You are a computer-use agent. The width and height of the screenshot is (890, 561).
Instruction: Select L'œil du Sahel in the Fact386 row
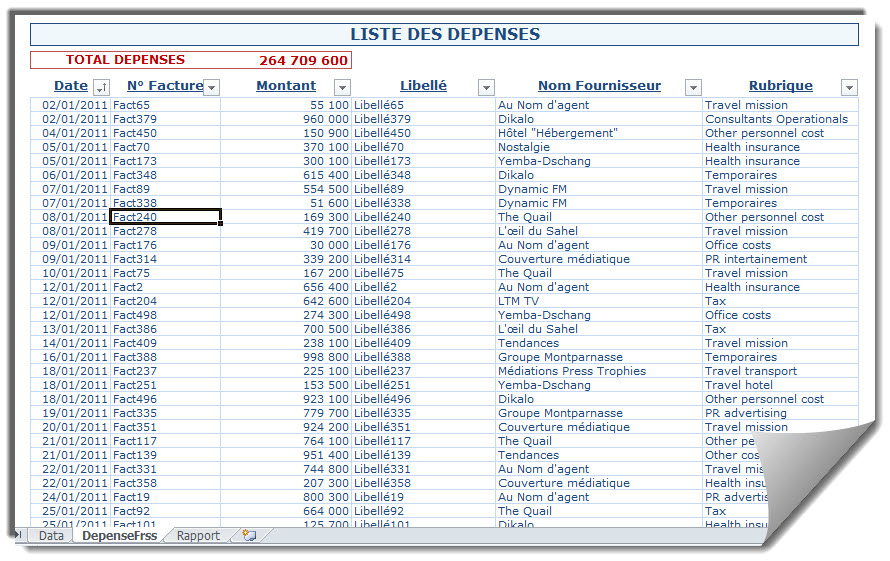[599, 329]
